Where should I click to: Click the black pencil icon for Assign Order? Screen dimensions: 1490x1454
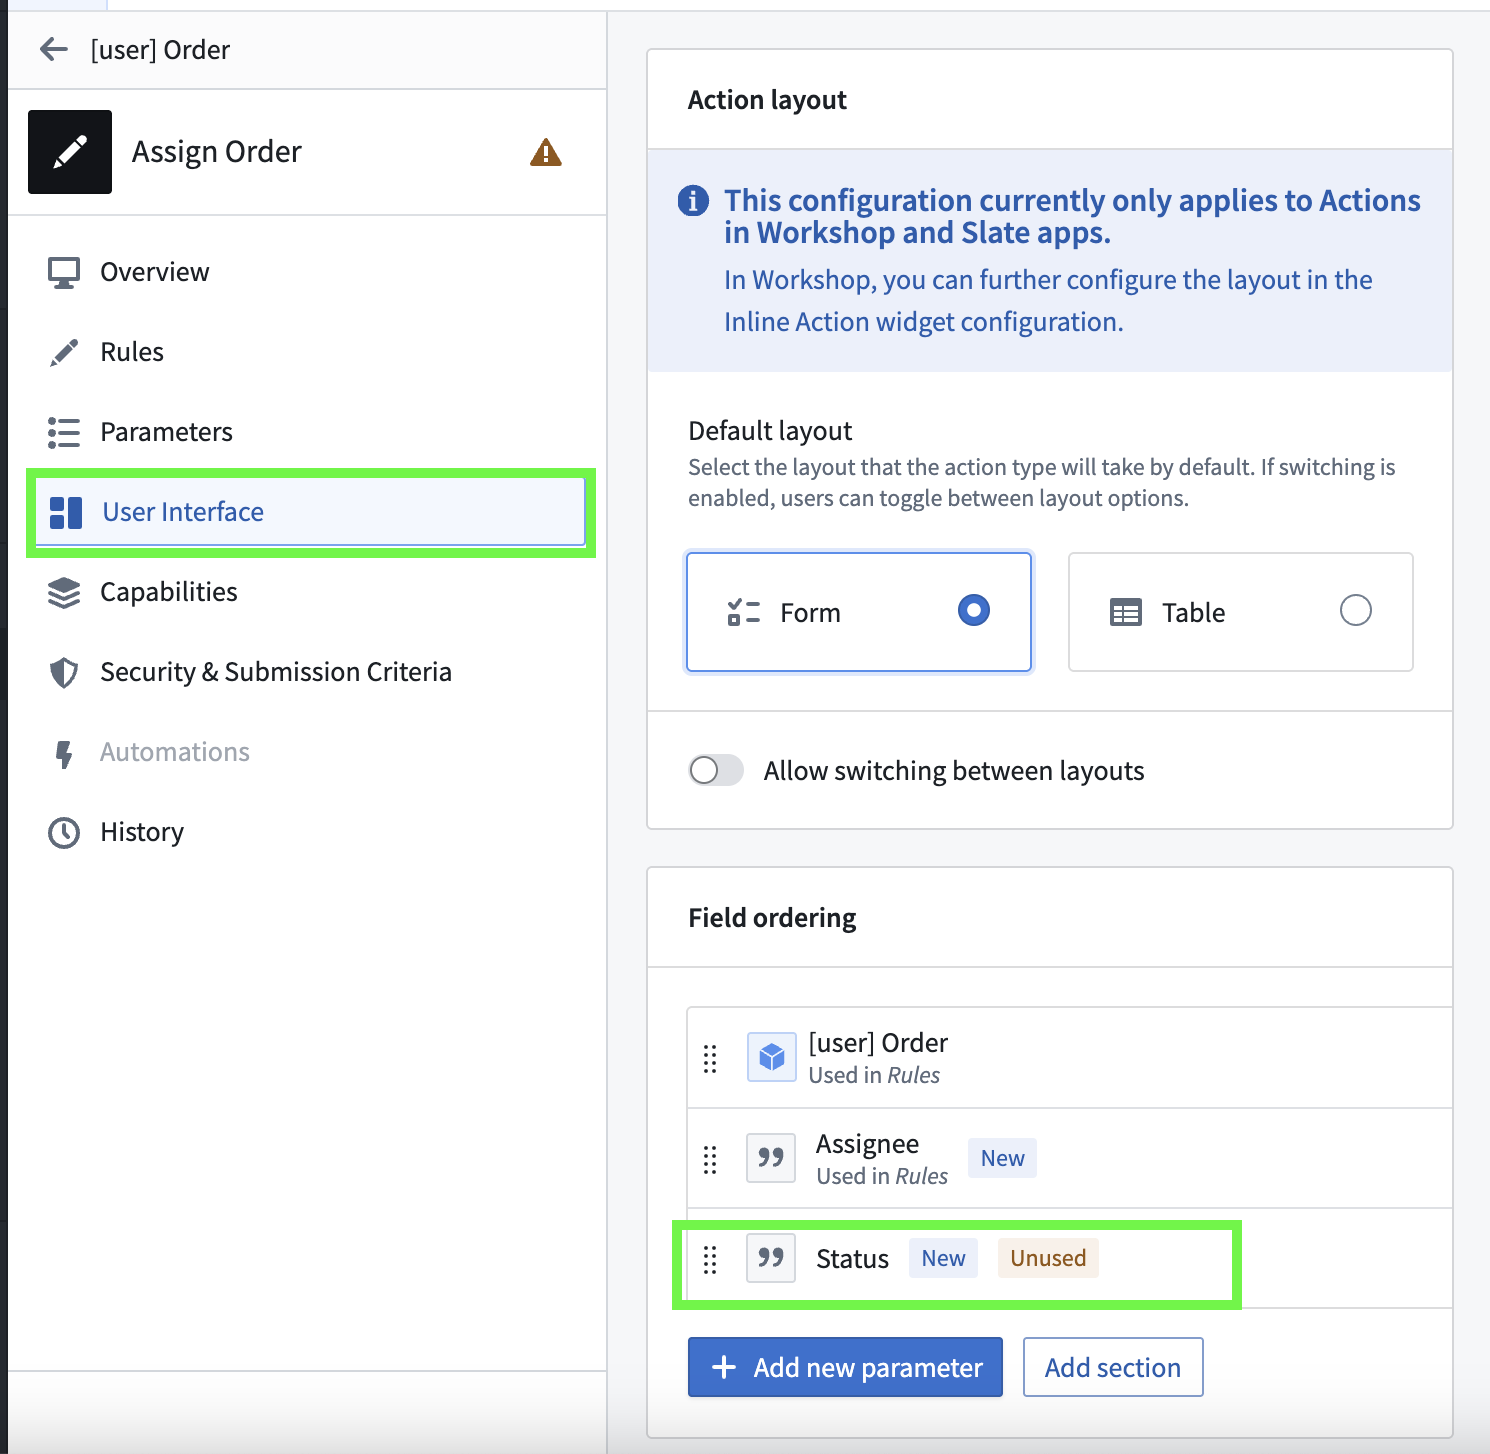pos(70,152)
